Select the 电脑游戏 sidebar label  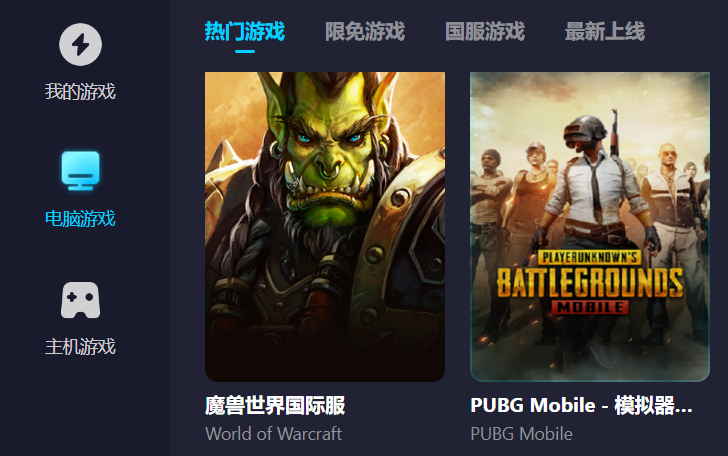pyautogui.click(x=80, y=219)
